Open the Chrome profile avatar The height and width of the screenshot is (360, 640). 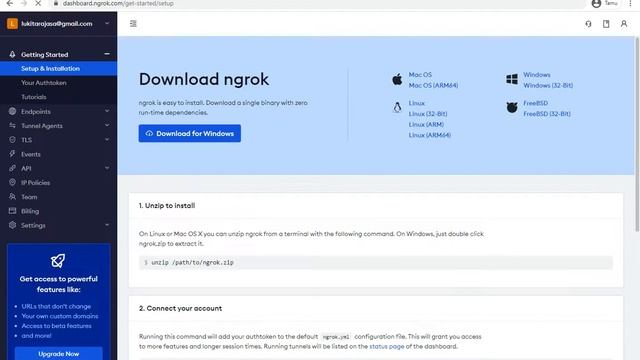pyautogui.click(x=596, y=4)
